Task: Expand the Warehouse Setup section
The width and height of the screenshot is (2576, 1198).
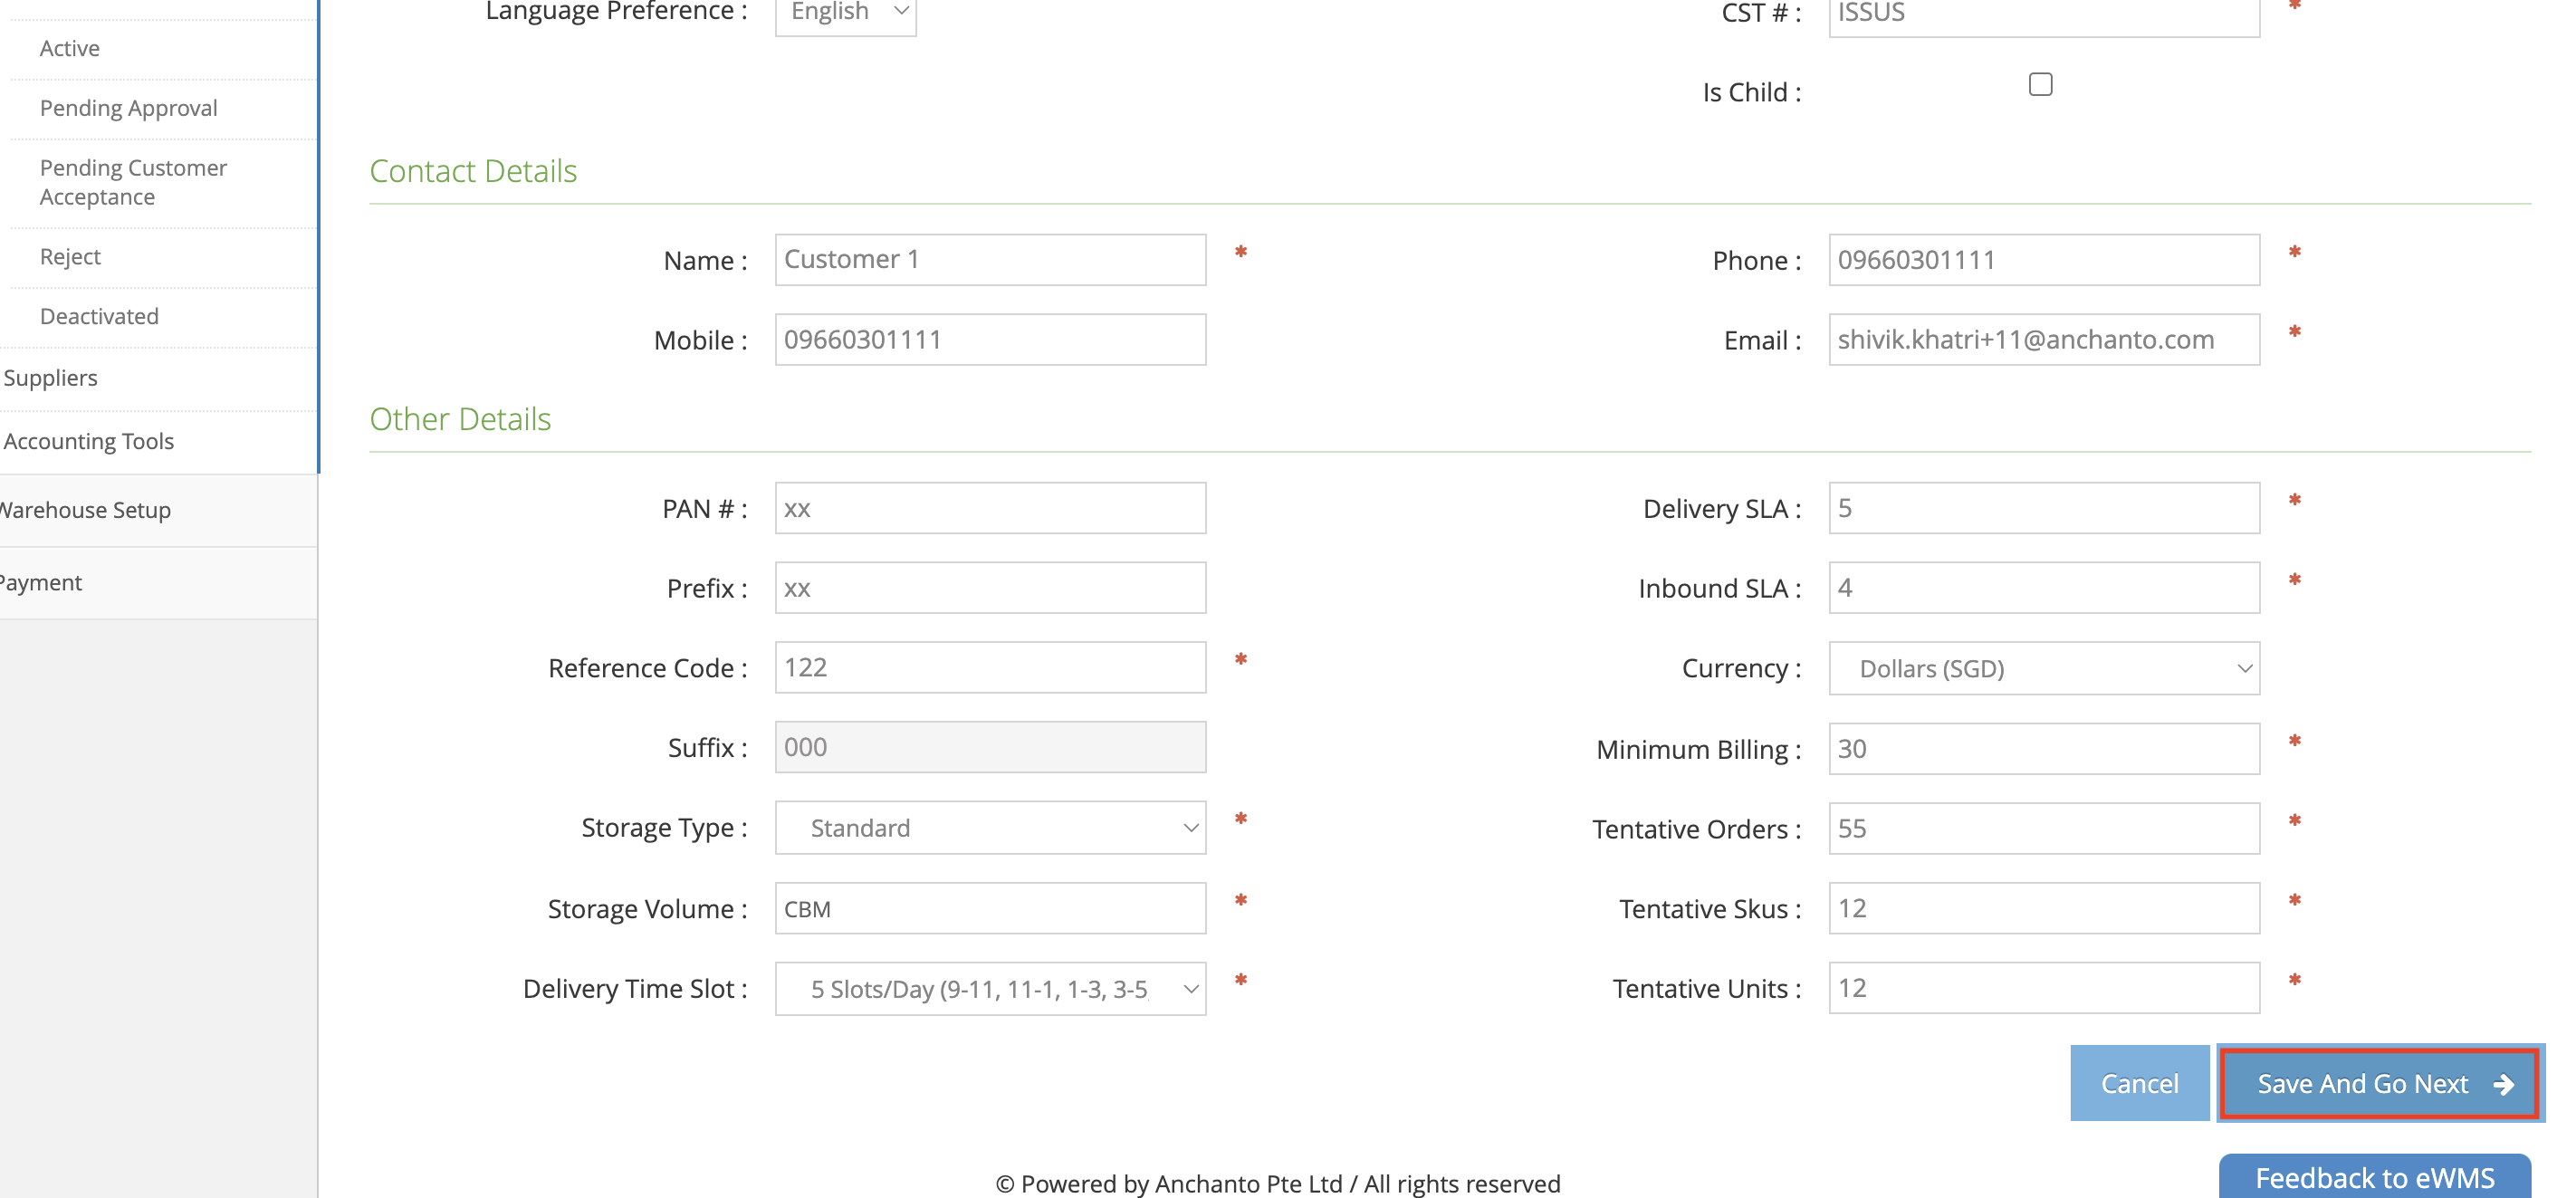Action: click(86, 510)
